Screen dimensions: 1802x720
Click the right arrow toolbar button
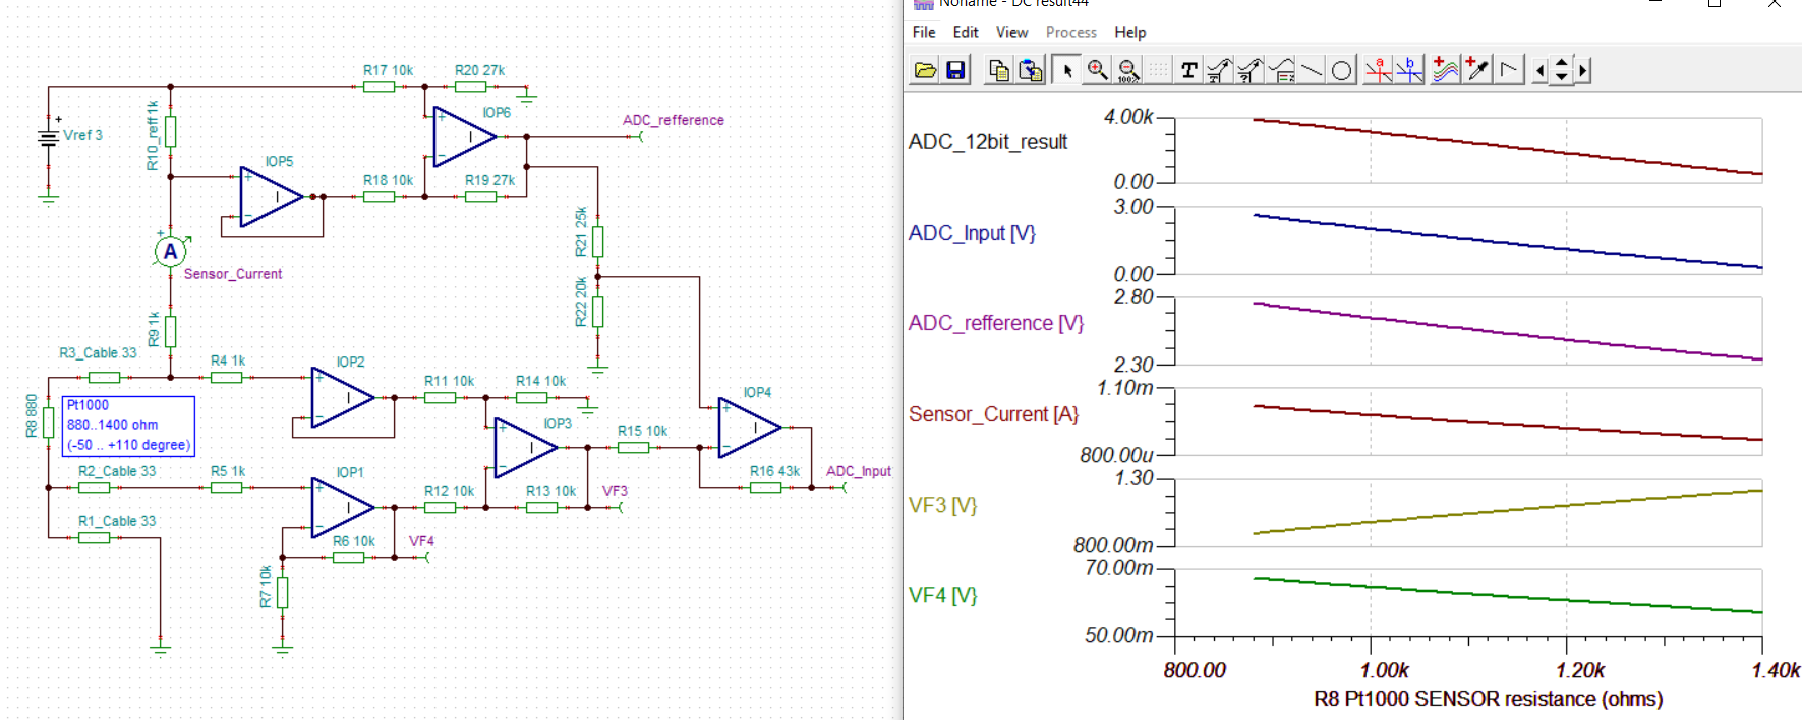[1582, 70]
